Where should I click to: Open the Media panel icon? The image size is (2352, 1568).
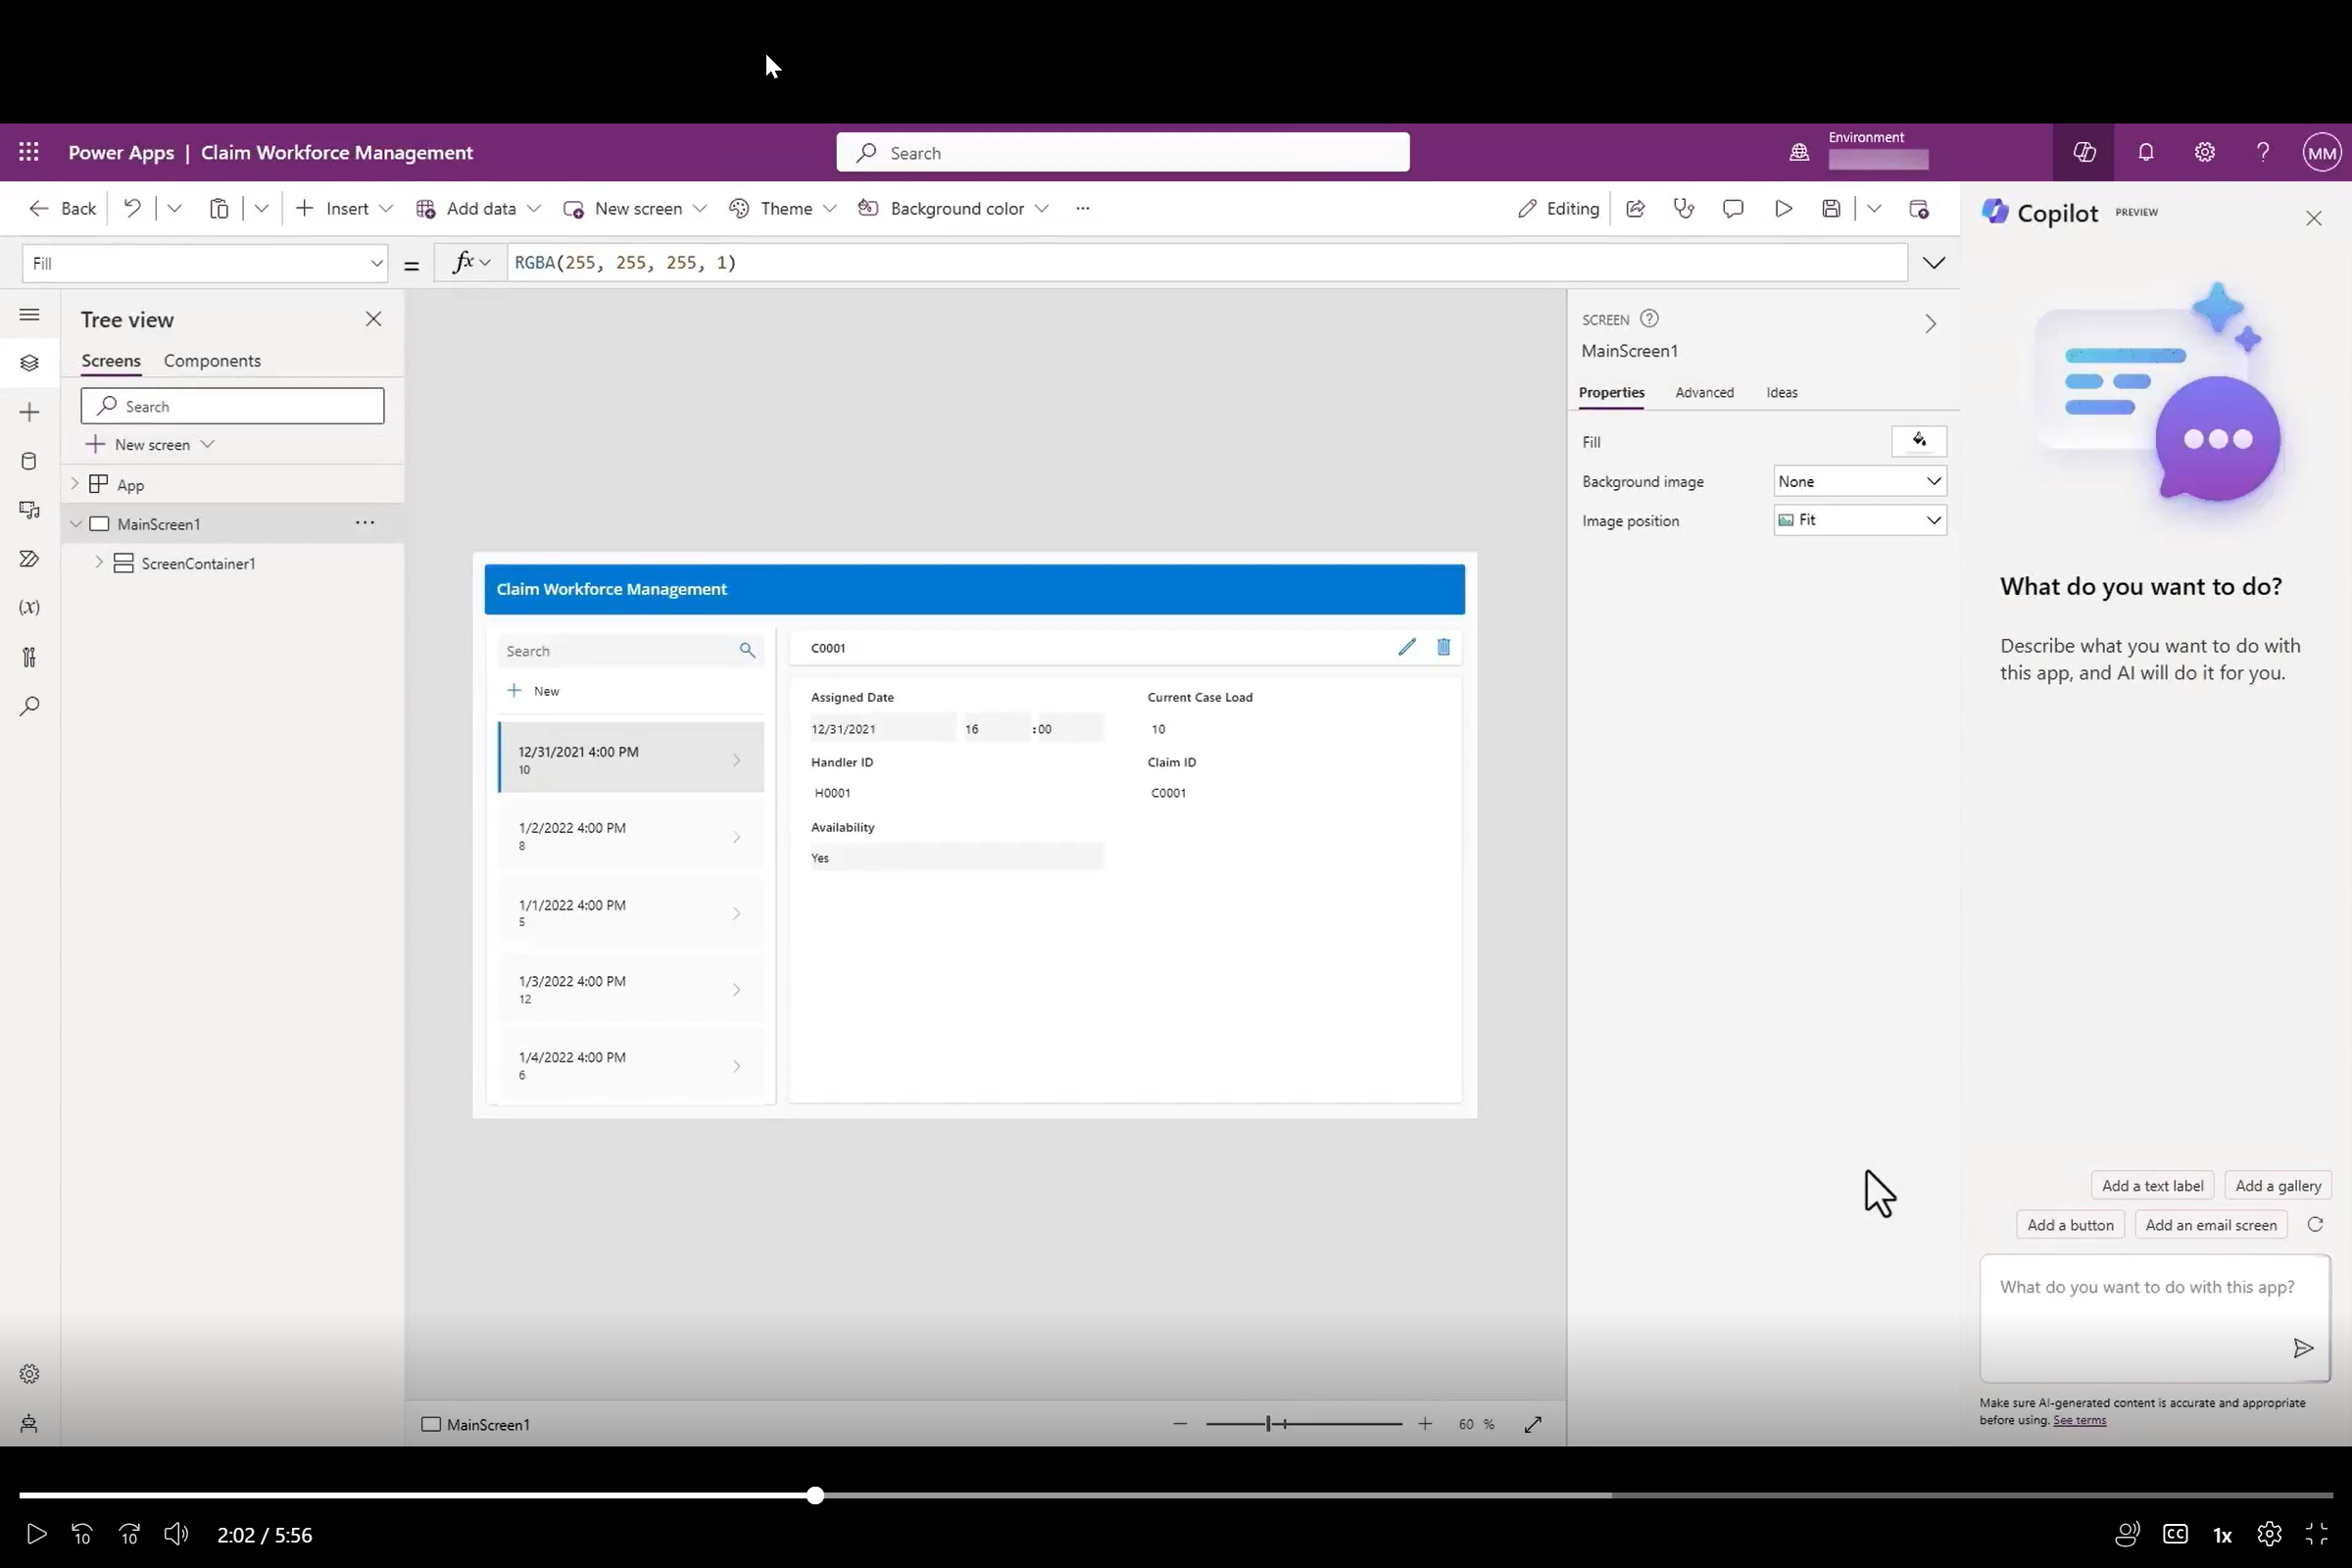[29, 510]
